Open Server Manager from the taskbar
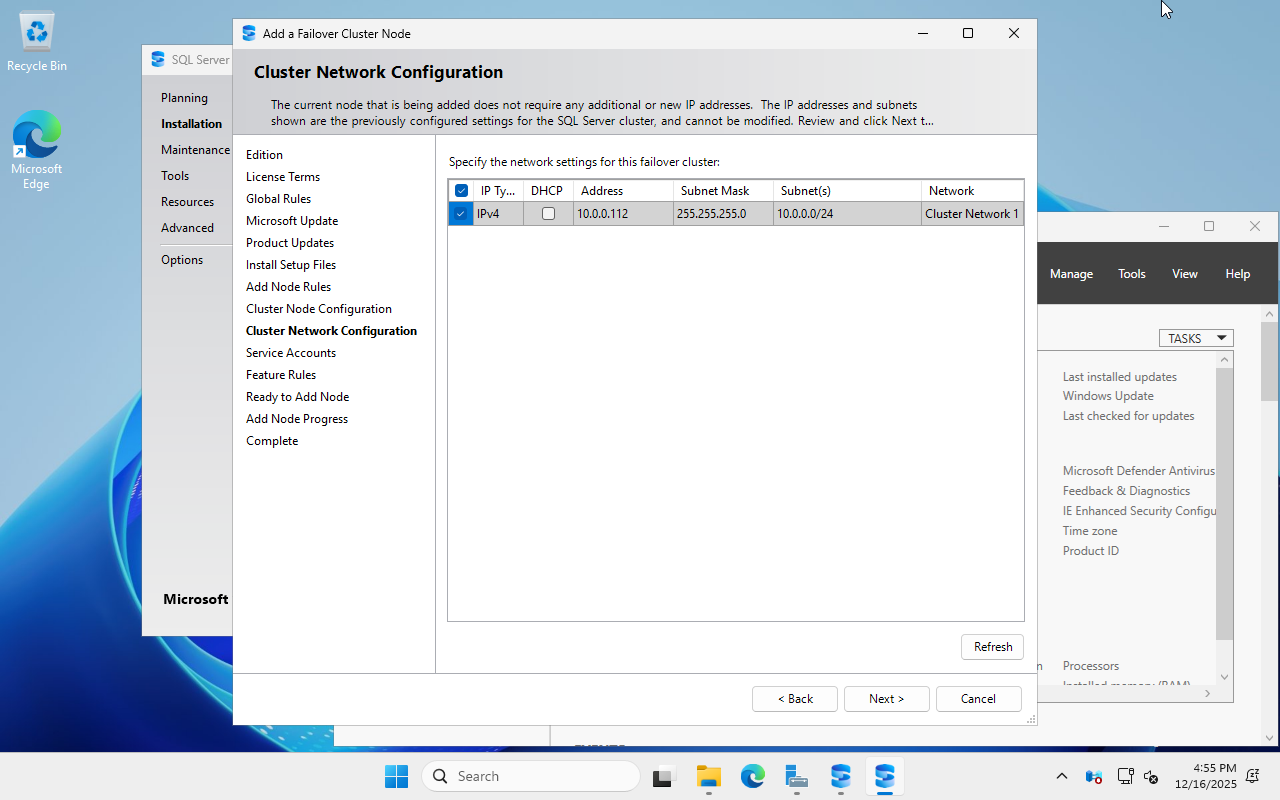The height and width of the screenshot is (800, 1280). tap(796, 776)
